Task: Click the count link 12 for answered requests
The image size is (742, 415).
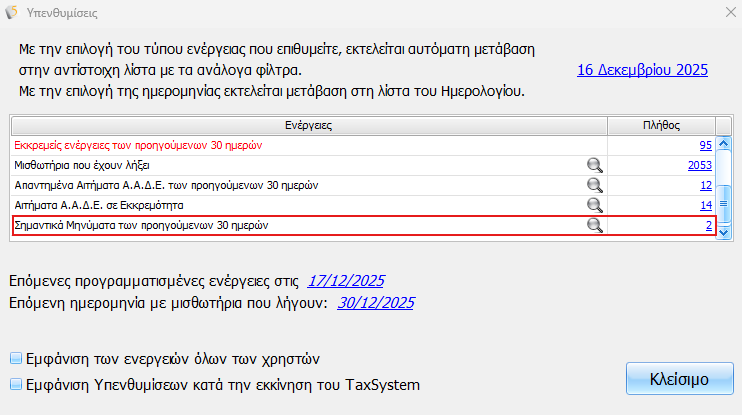Action: coord(705,186)
